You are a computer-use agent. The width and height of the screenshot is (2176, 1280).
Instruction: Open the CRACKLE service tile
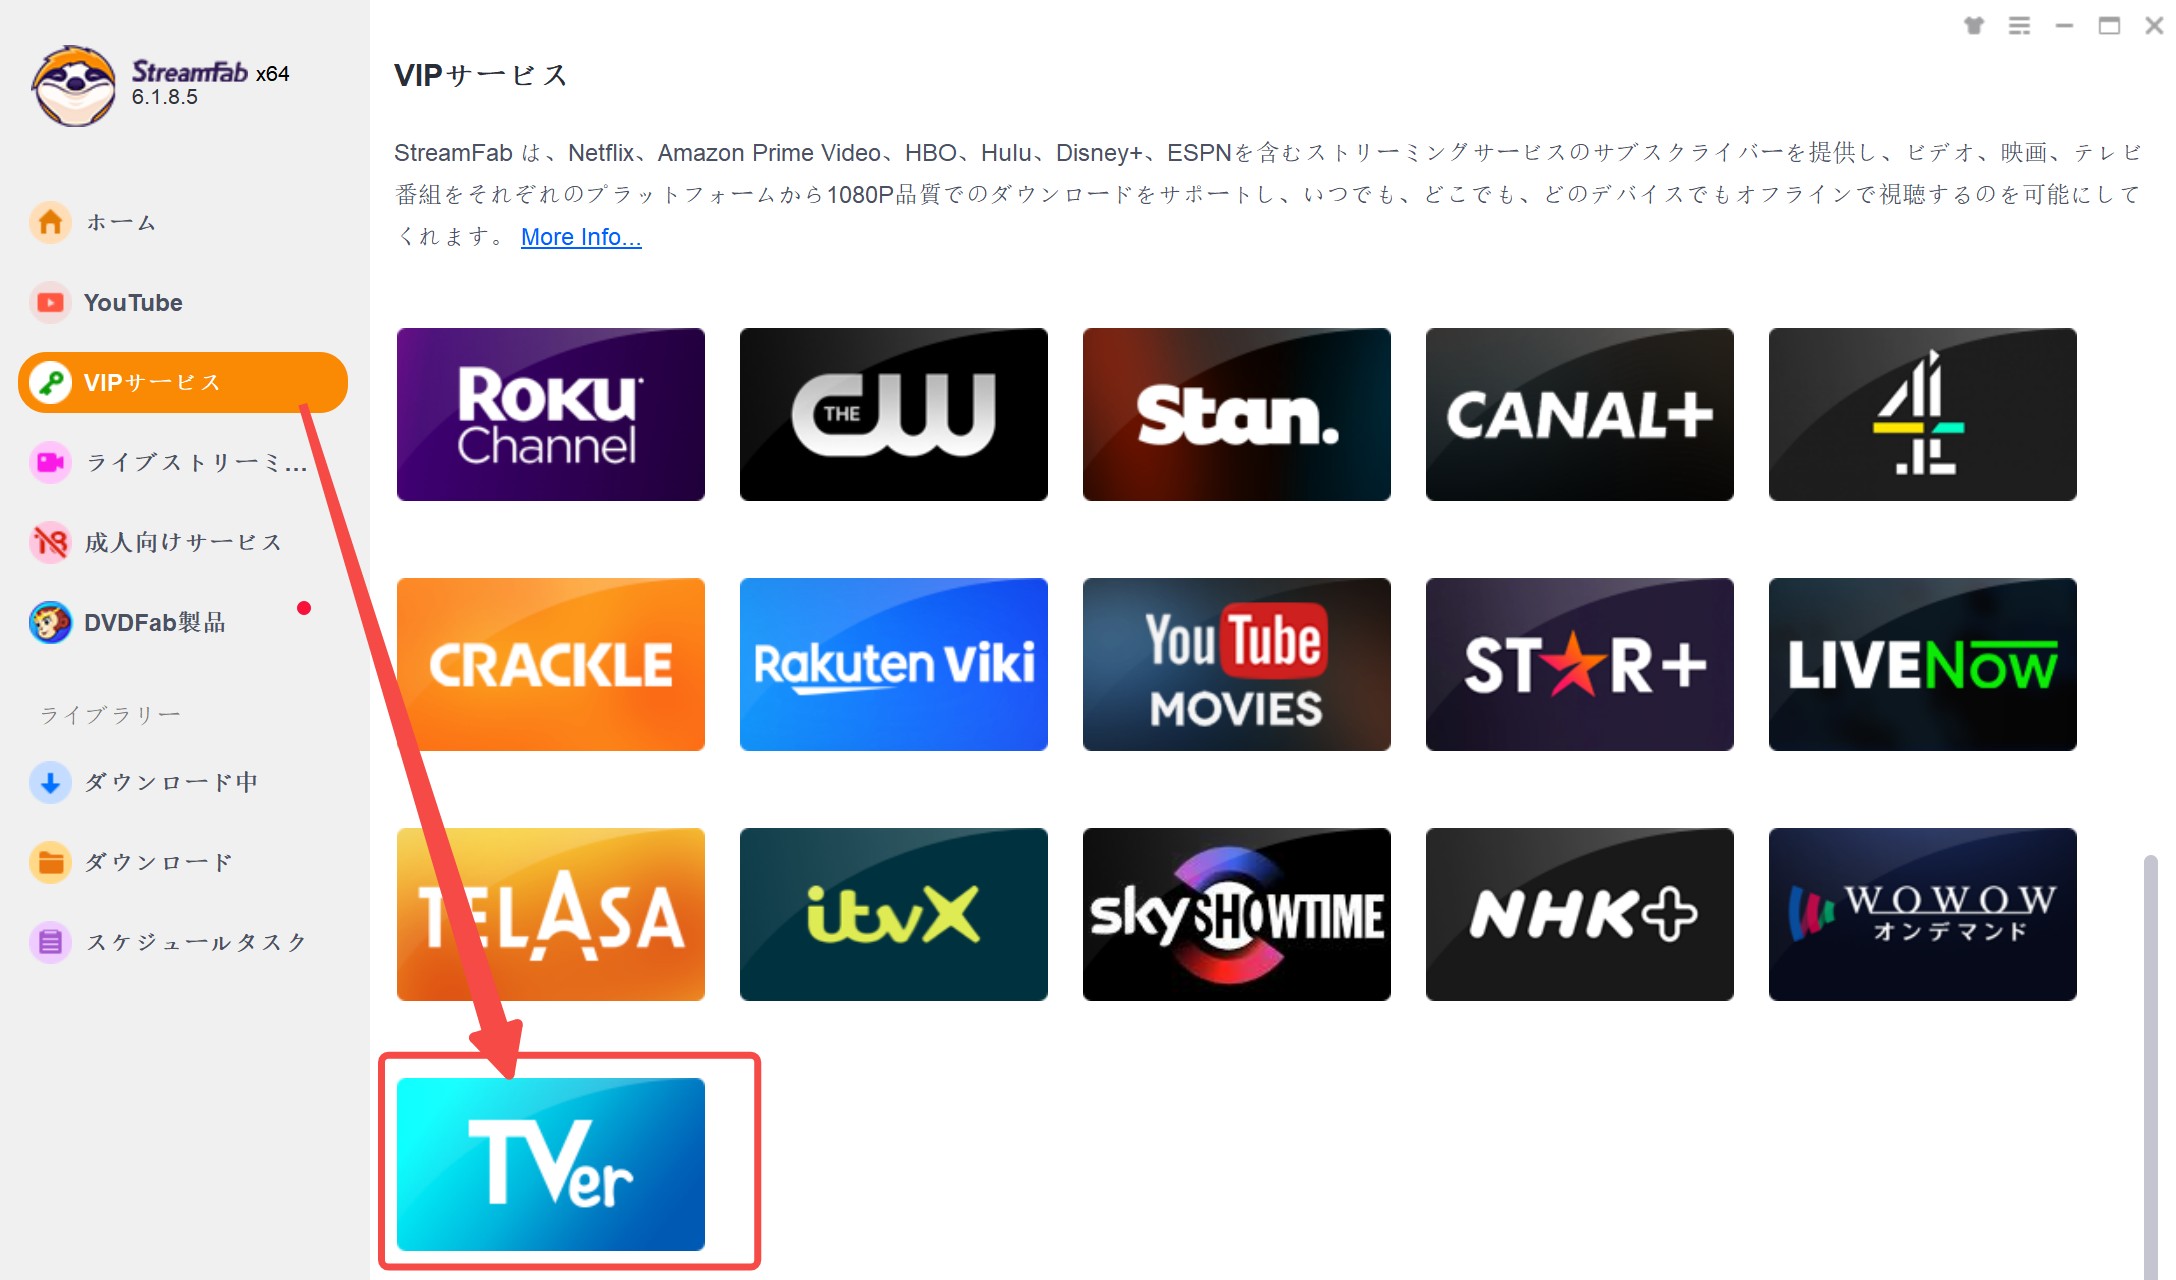point(550,664)
